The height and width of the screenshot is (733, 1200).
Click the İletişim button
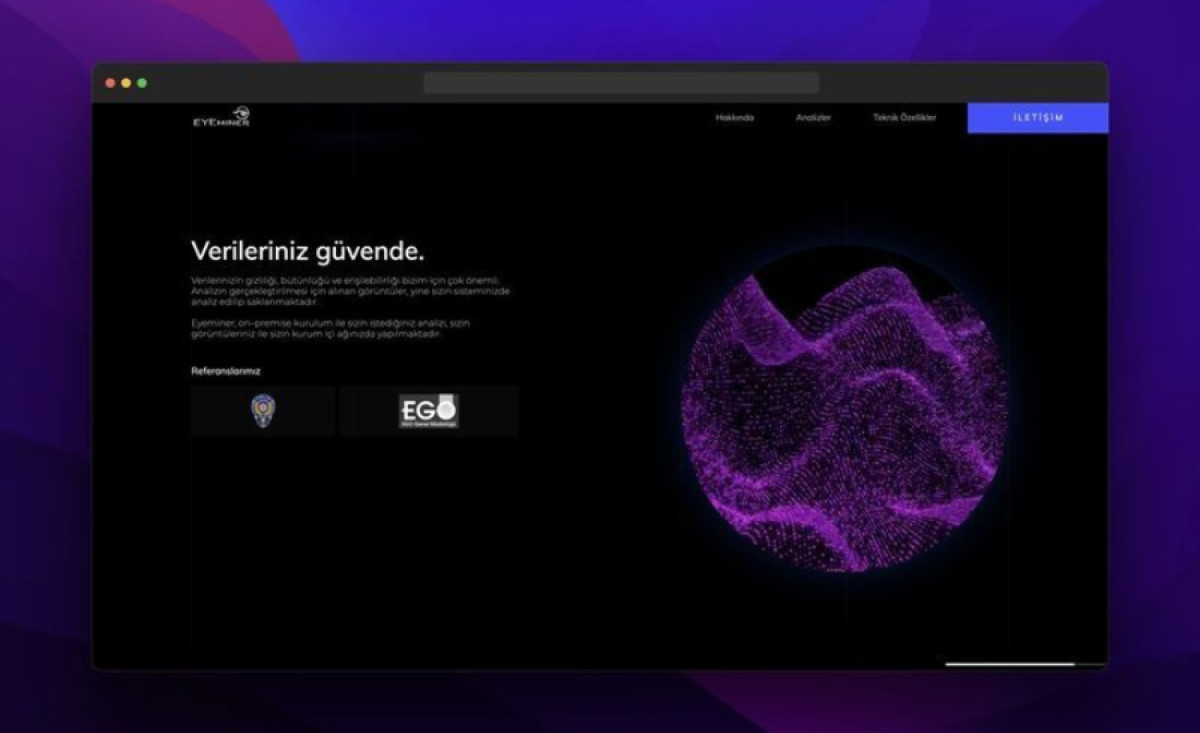tap(1037, 117)
